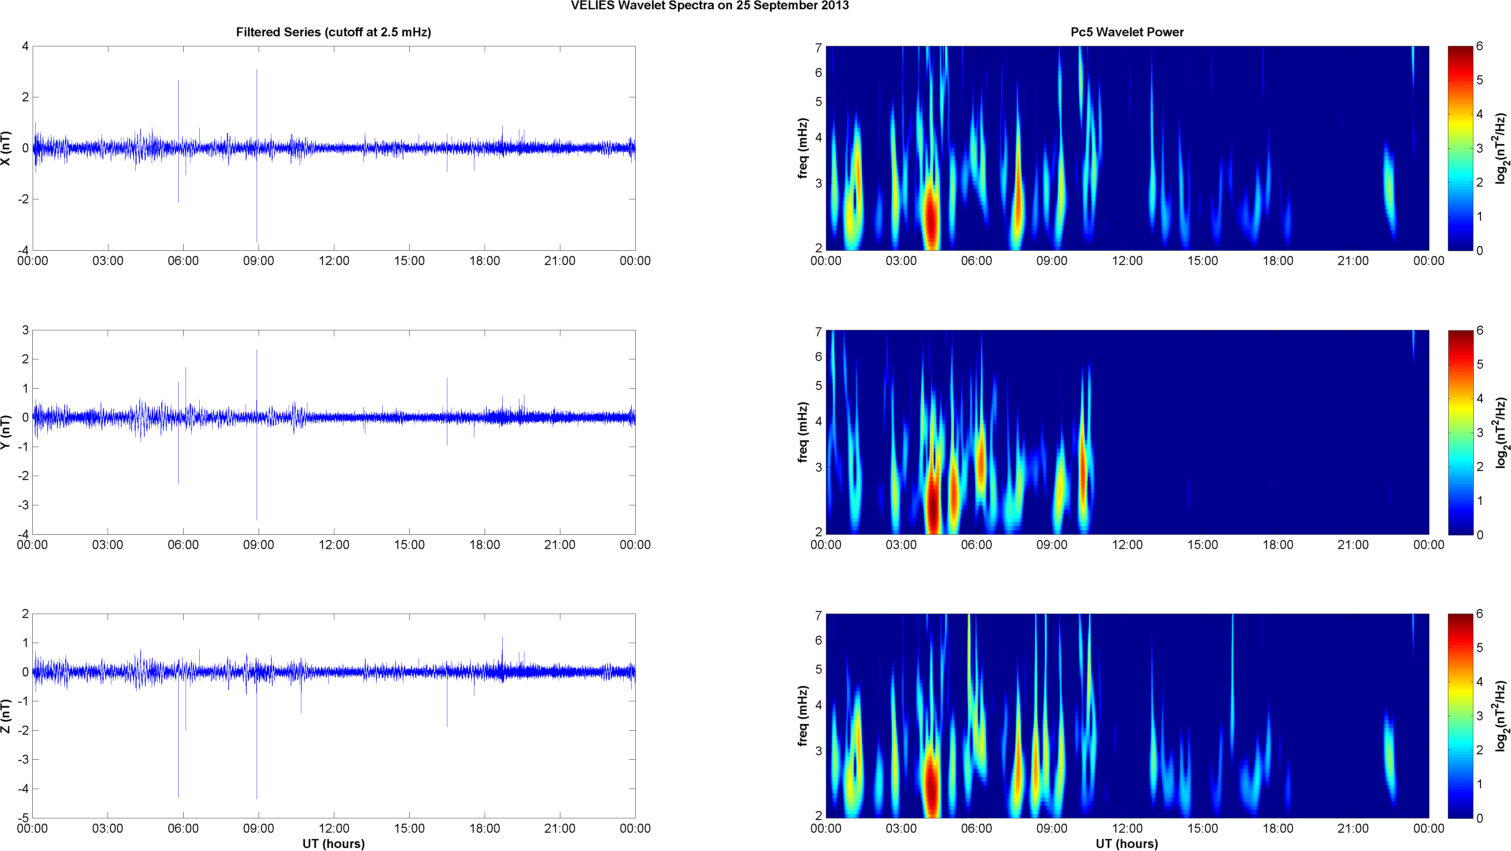Click the 12:00 tick label under the X series
The height and width of the screenshot is (851, 1511).
tap(334, 261)
